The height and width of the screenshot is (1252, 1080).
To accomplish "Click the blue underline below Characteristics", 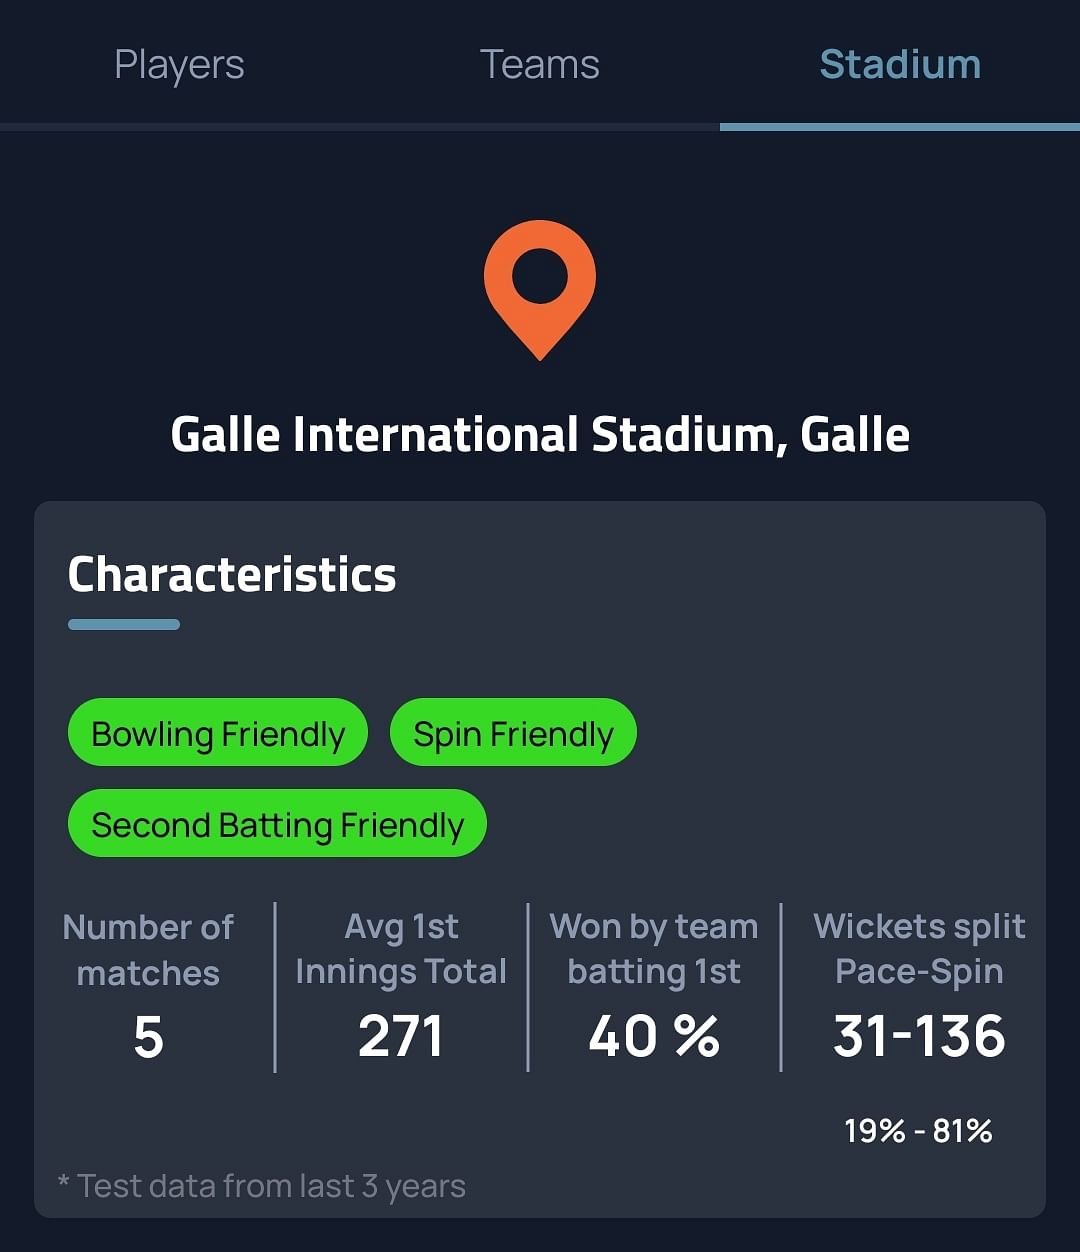I will coord(124,625).
